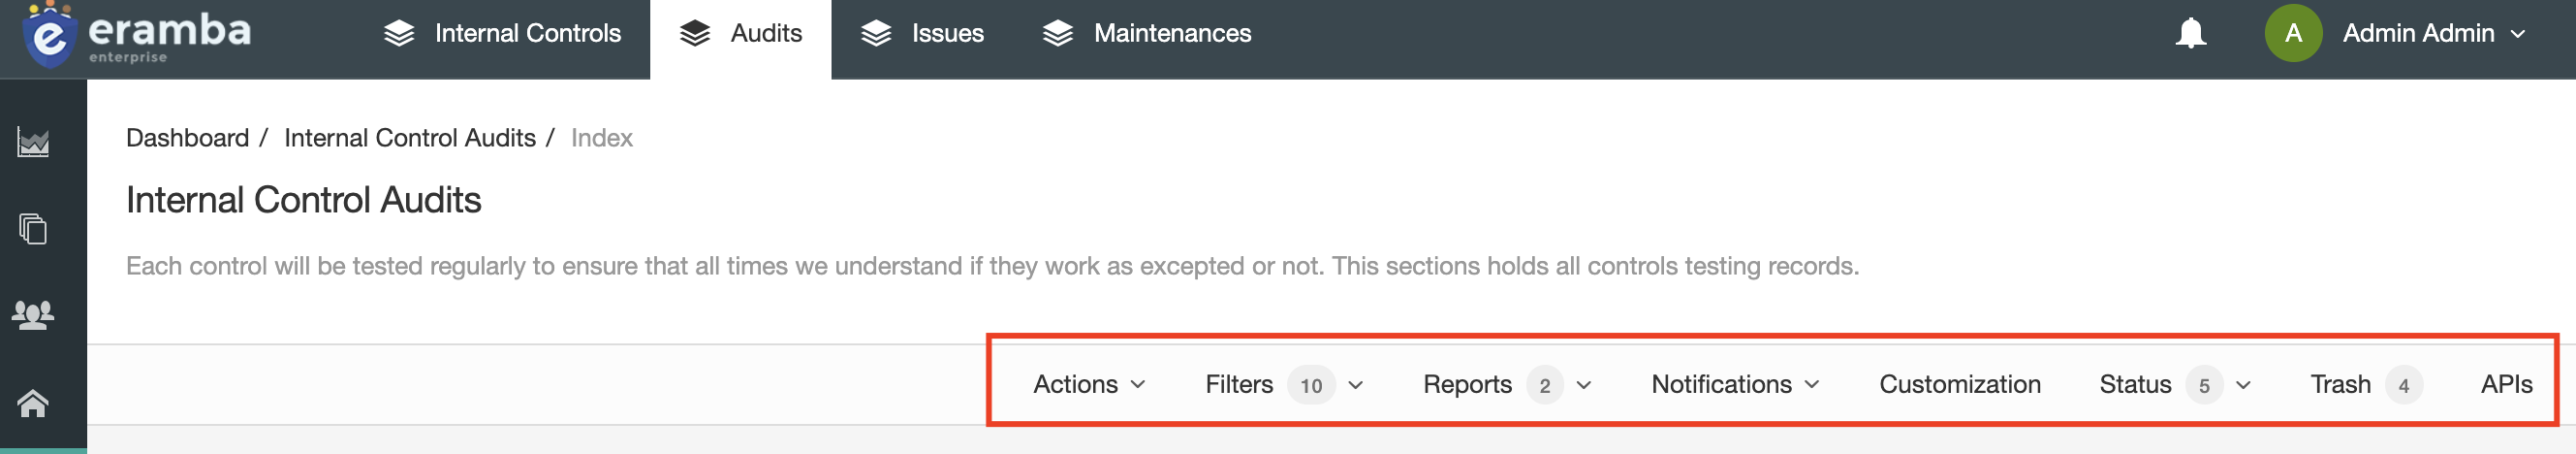Open the Trash items button
This screenshot has height=454, width=2576.
(x=2366, y=384)
